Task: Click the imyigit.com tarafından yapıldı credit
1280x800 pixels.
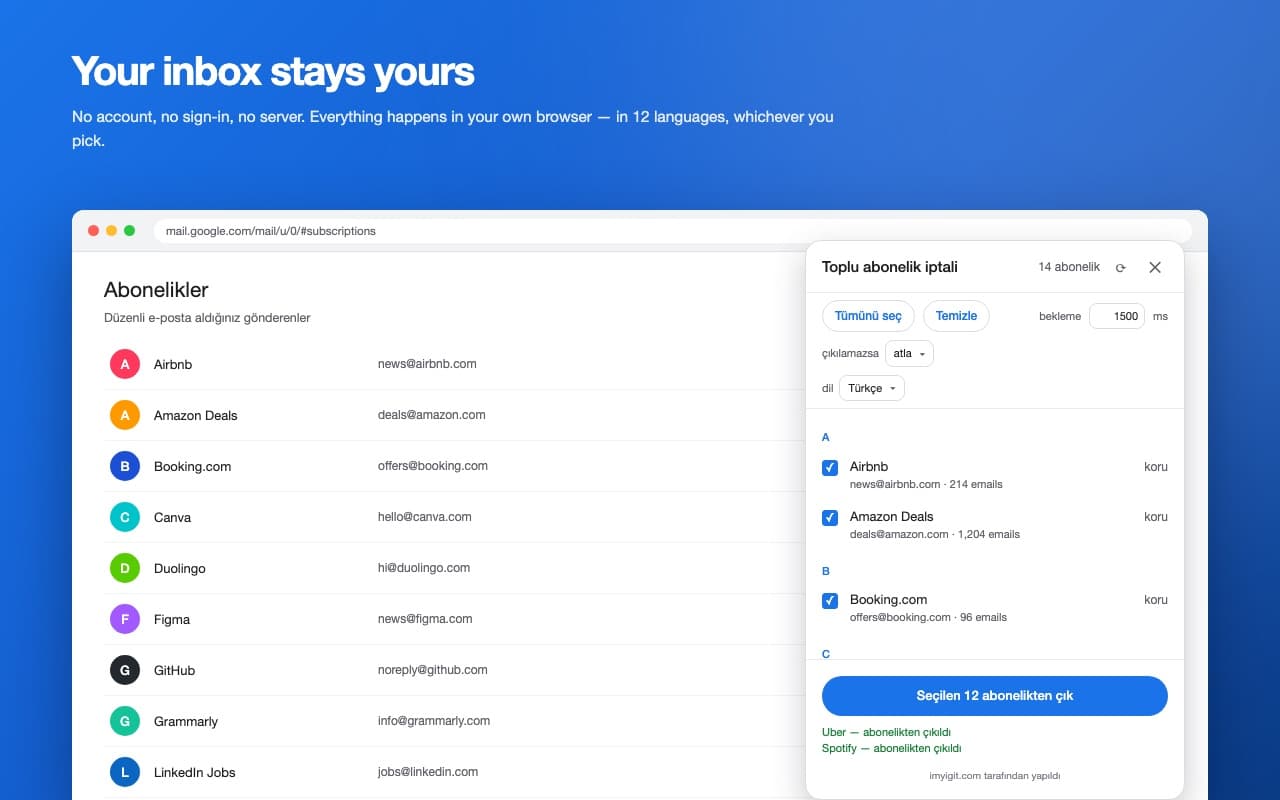Action: (995, 775)
